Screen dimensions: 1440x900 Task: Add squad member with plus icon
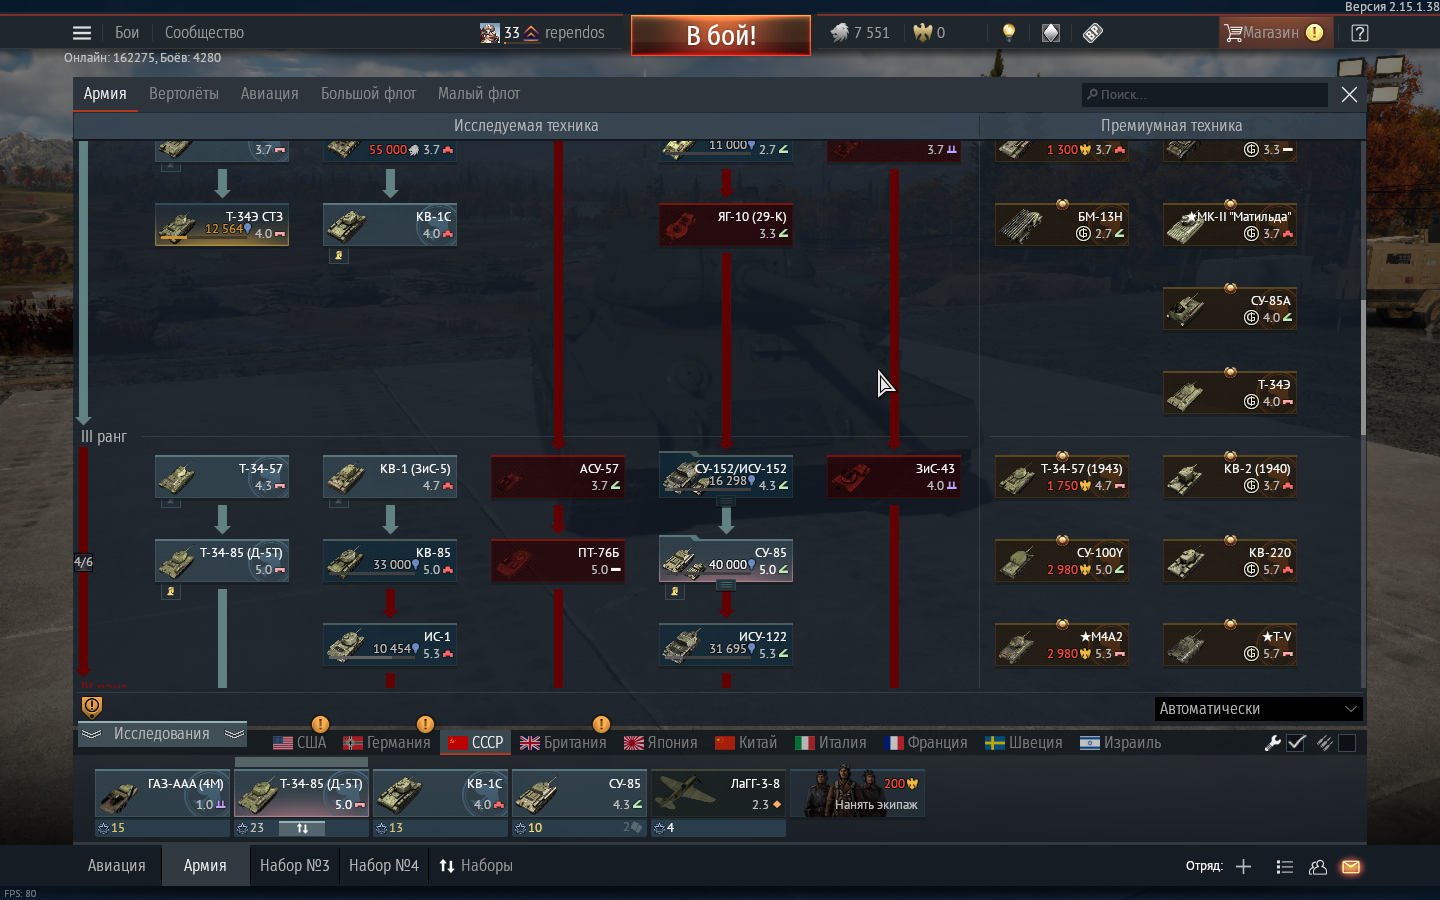coord(1243,867)
